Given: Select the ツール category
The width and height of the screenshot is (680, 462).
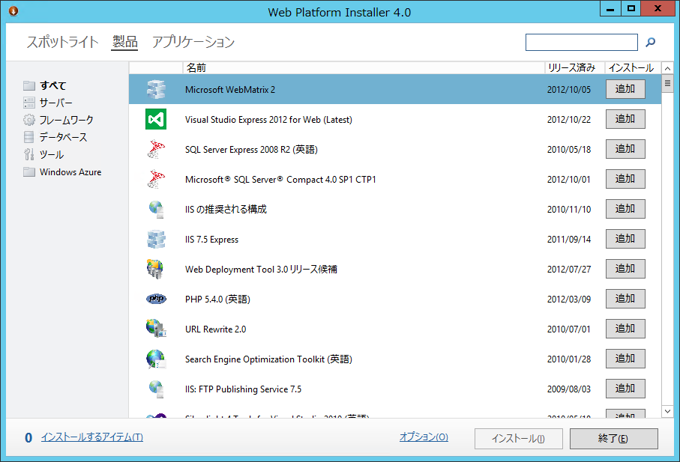Looking at the screenshot, I should pyautogui.click(x=52, y=154).
